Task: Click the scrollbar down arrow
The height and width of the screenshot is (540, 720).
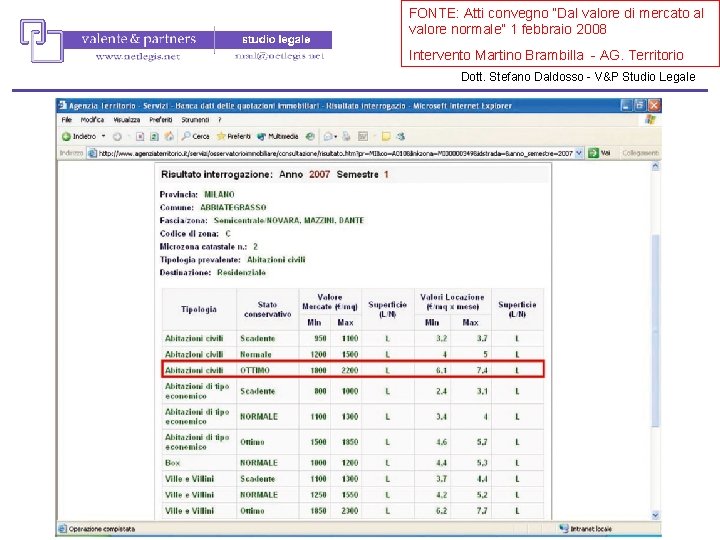Action: coord(655,515)
